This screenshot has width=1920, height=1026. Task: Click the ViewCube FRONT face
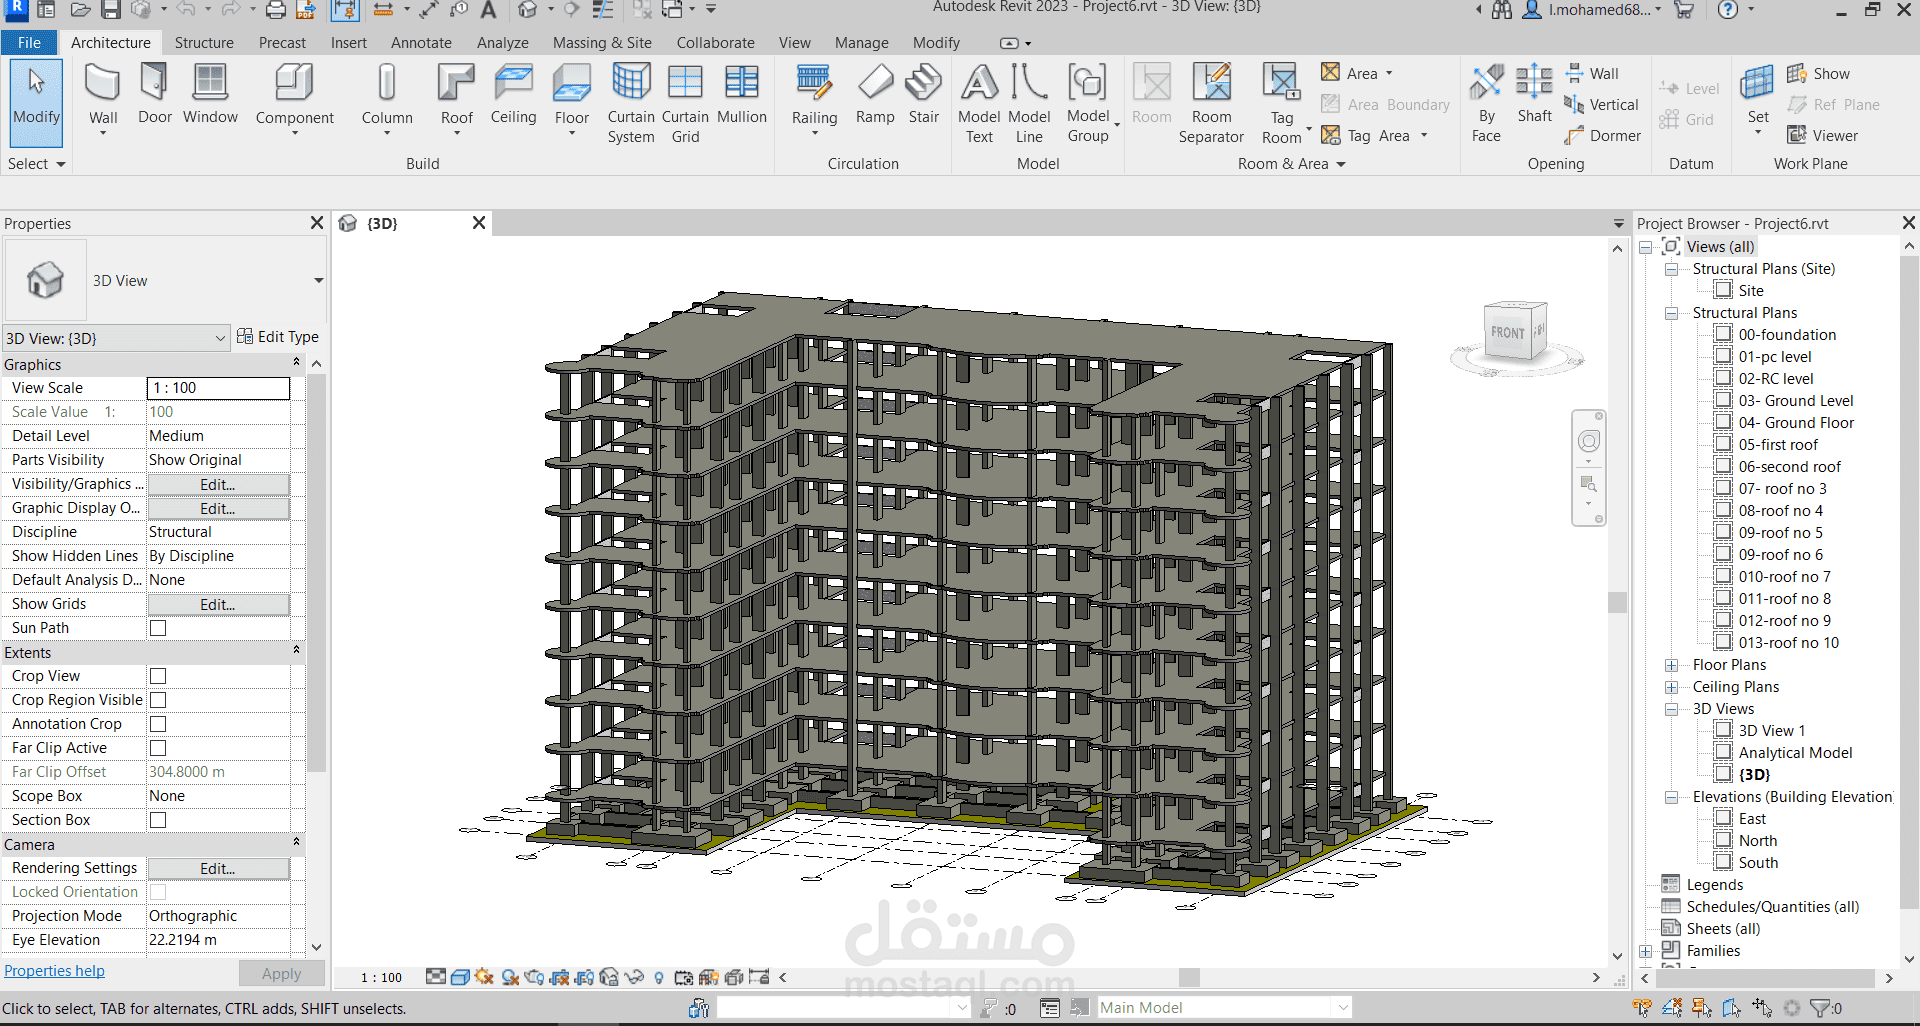tap(1507, 333)
